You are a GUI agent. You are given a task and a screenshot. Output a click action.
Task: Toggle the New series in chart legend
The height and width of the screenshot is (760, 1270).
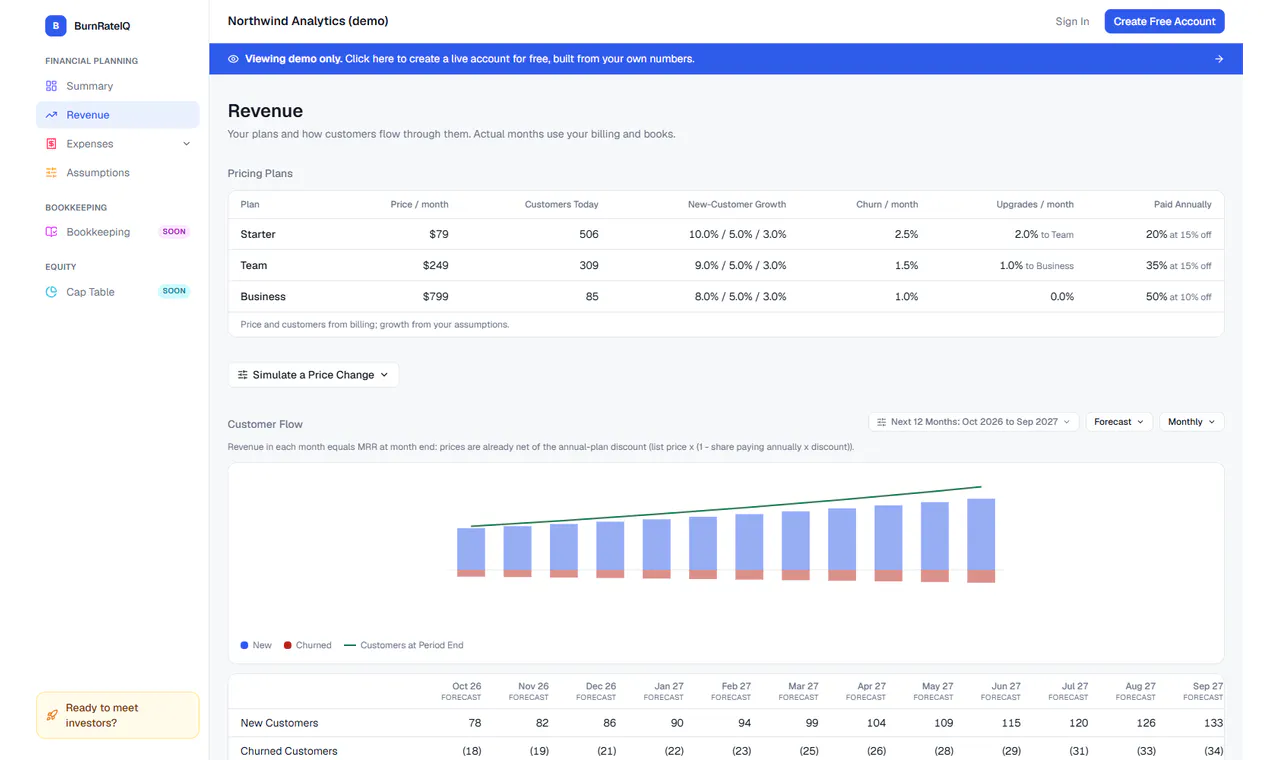[256, 645]
